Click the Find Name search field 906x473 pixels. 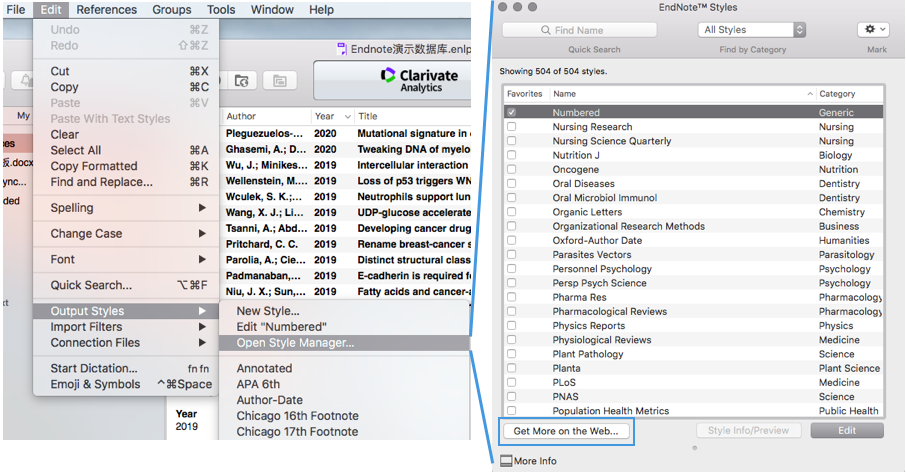click(x=580, y=30)
